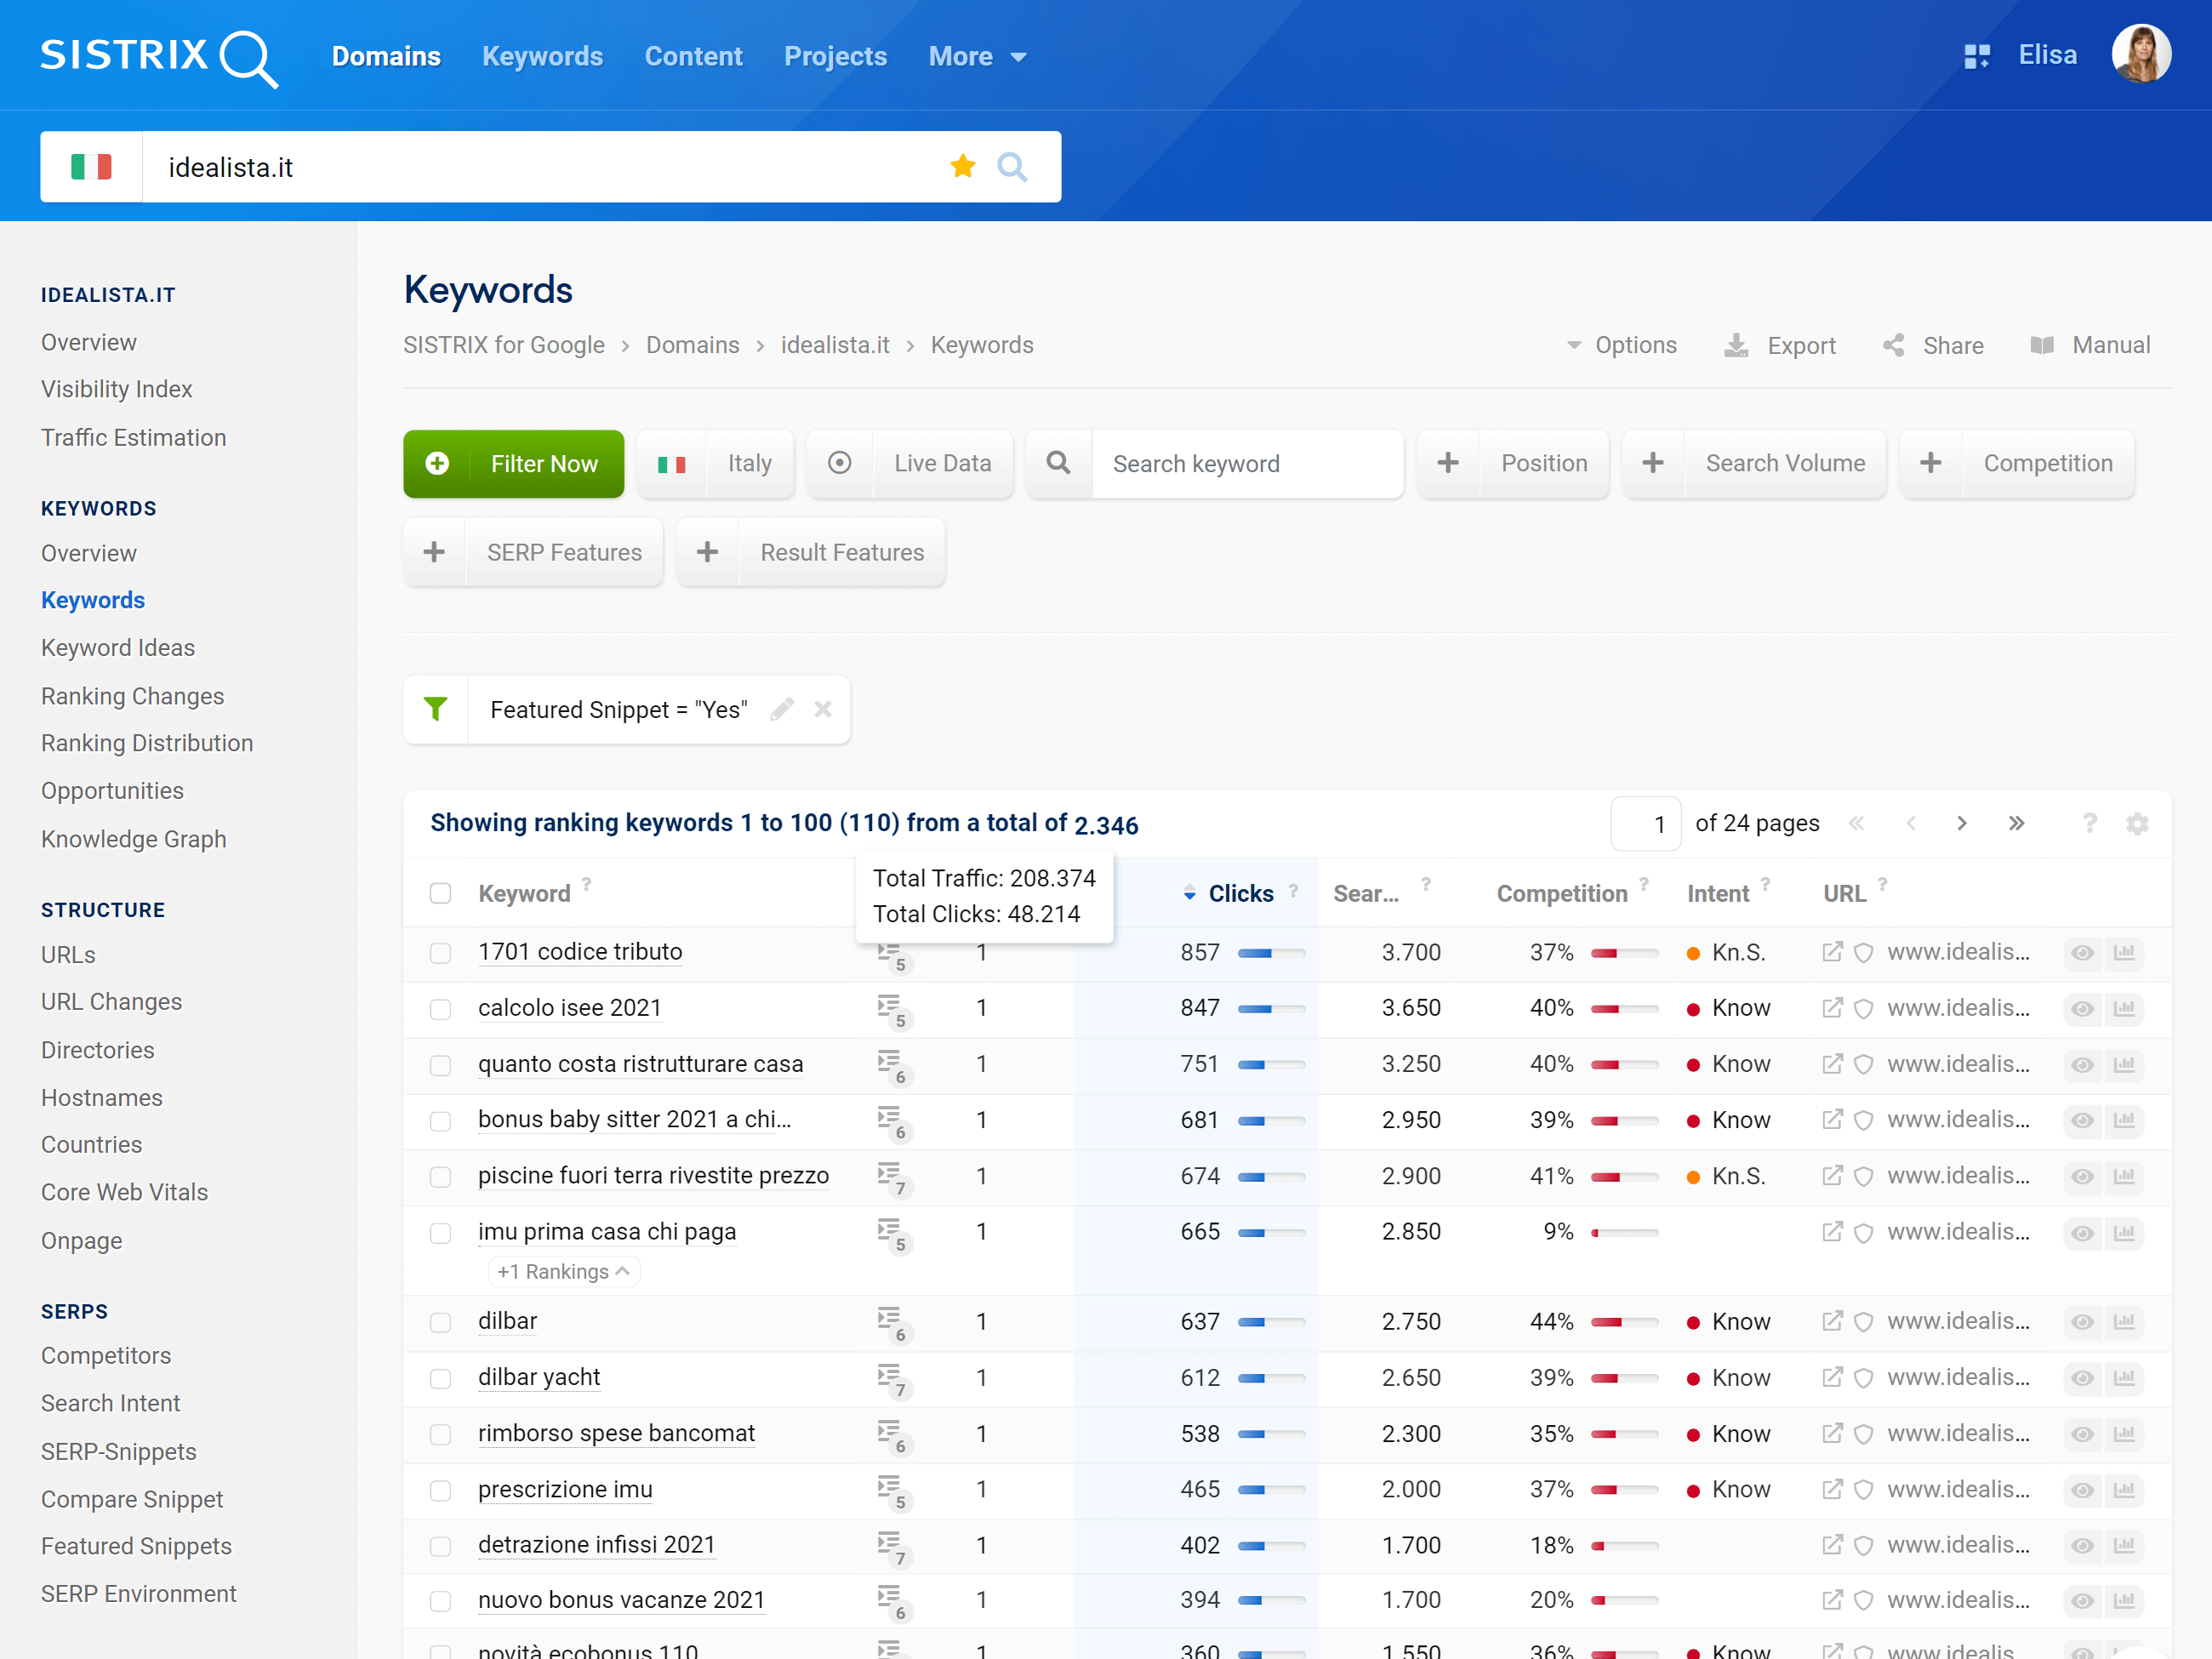Check the box for prescrizione imu
This screenshot has height=1659, width=2212.
440,1490
